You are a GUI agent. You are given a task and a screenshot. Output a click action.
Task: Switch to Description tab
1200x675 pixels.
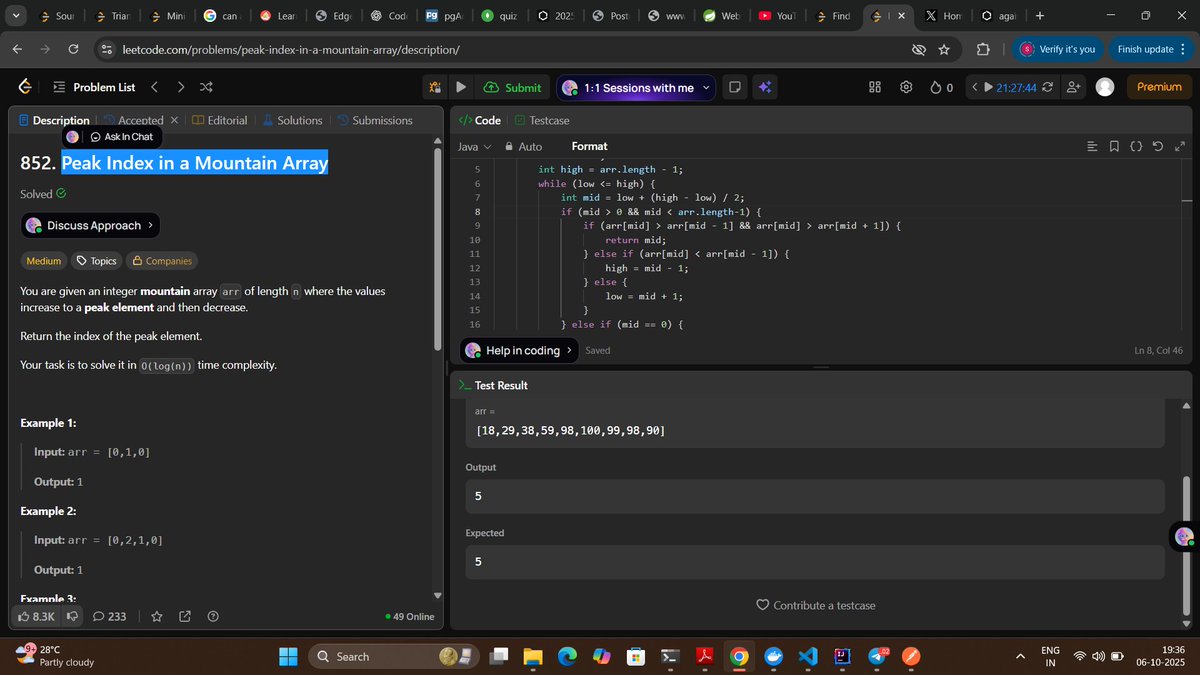coord(54,120)
